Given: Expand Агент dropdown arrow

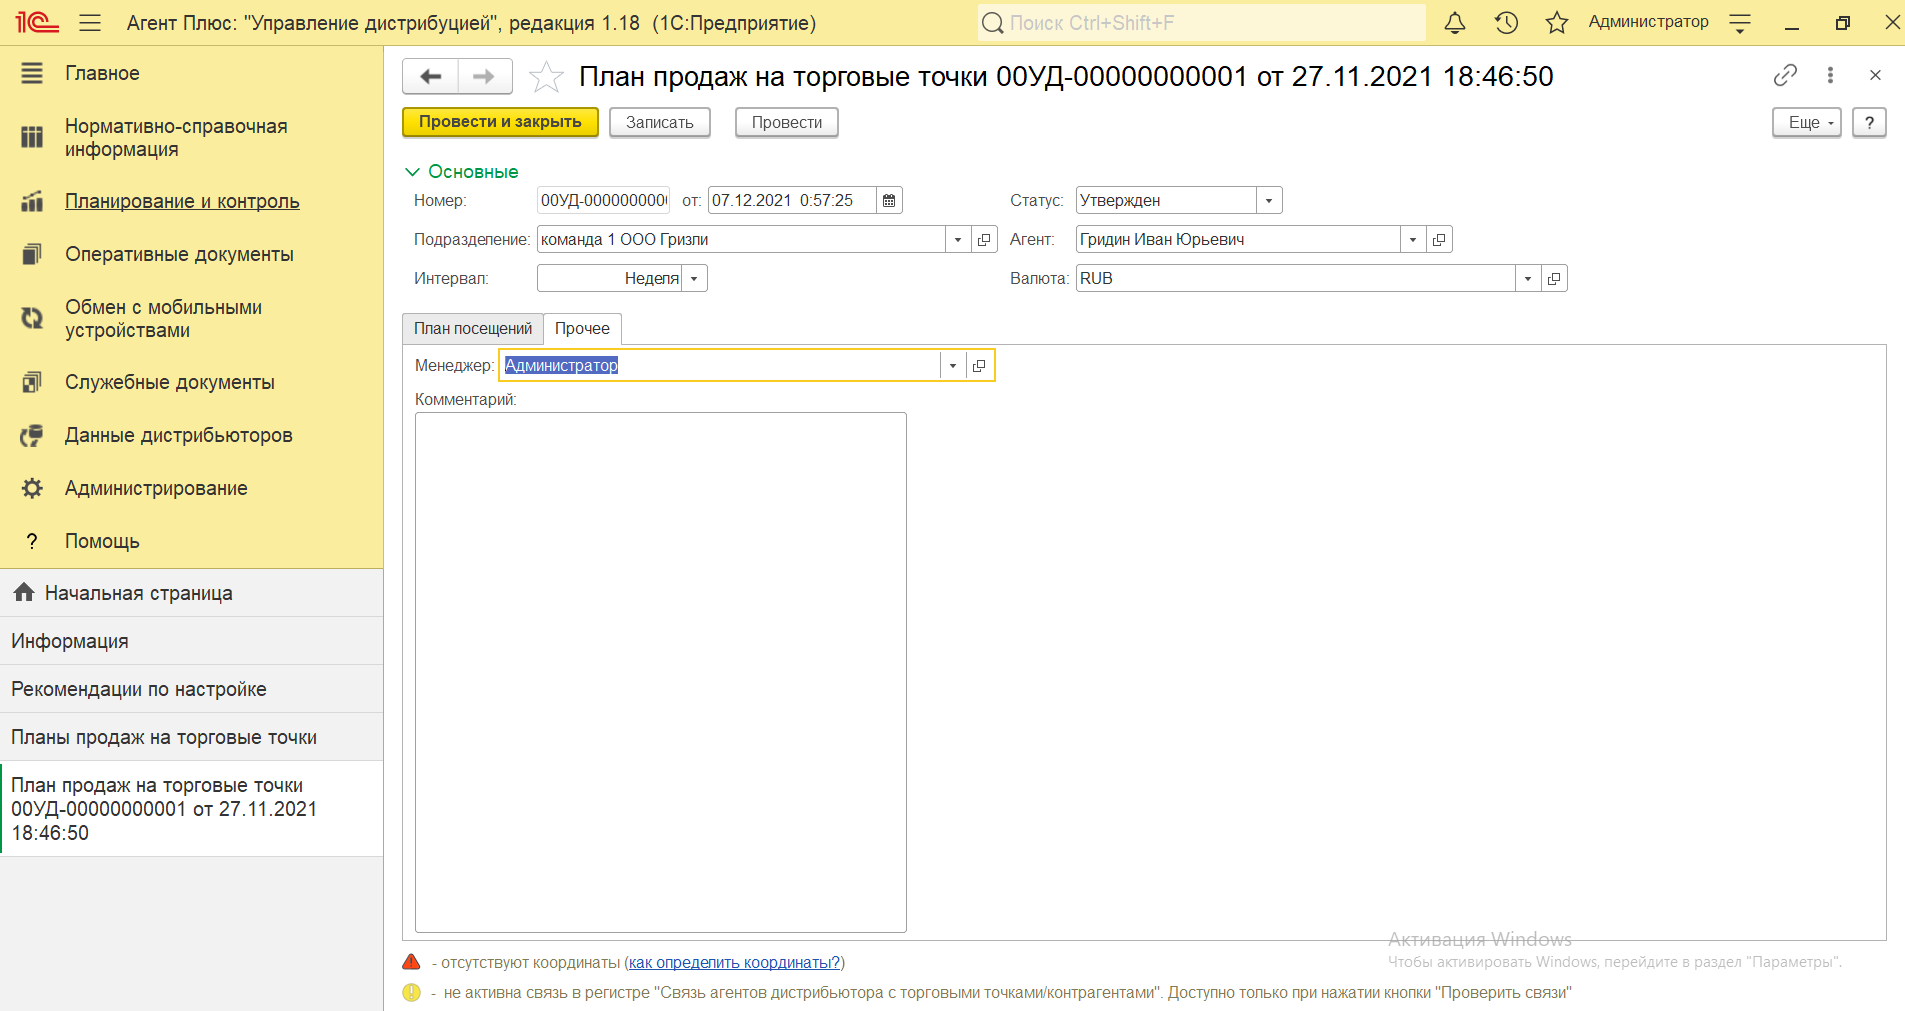Looking at the screenshot, I should click(x=1413, y=239).
